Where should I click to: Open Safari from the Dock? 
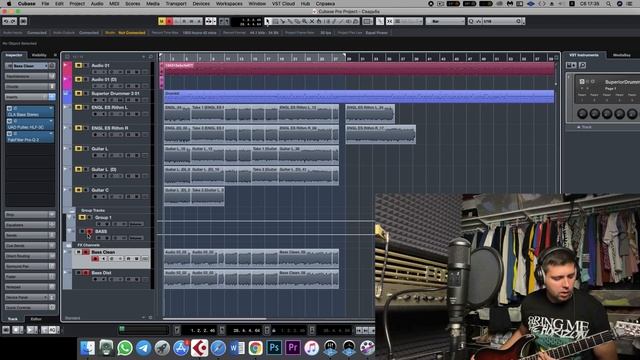coord(218,348)
